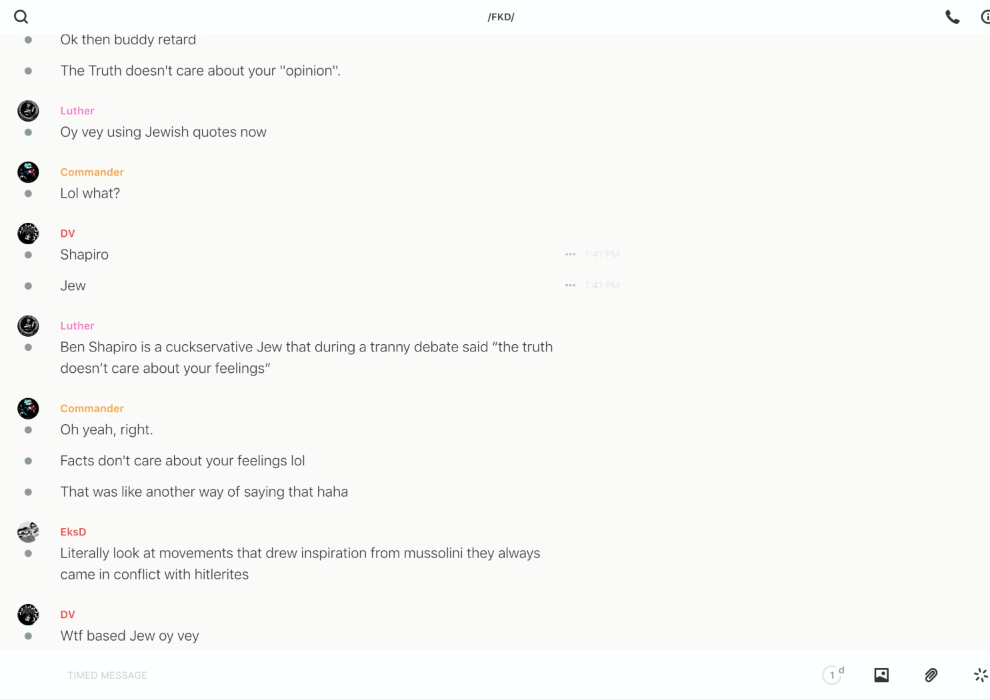The height and width of the screenshot is (700, 990).
Task: Click the EksD profile avatar
Action: click(28, 532)
